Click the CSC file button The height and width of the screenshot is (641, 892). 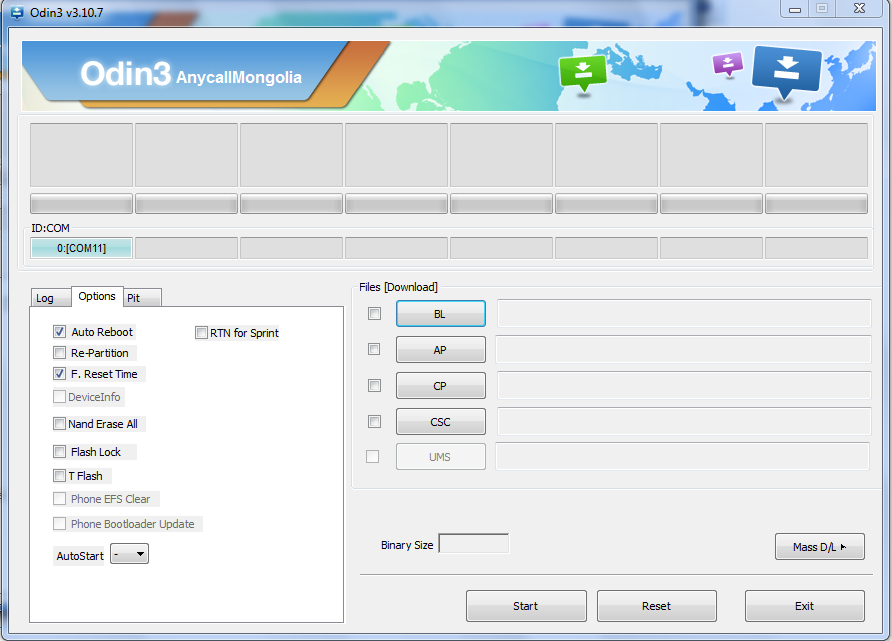(x=441, y=422)
